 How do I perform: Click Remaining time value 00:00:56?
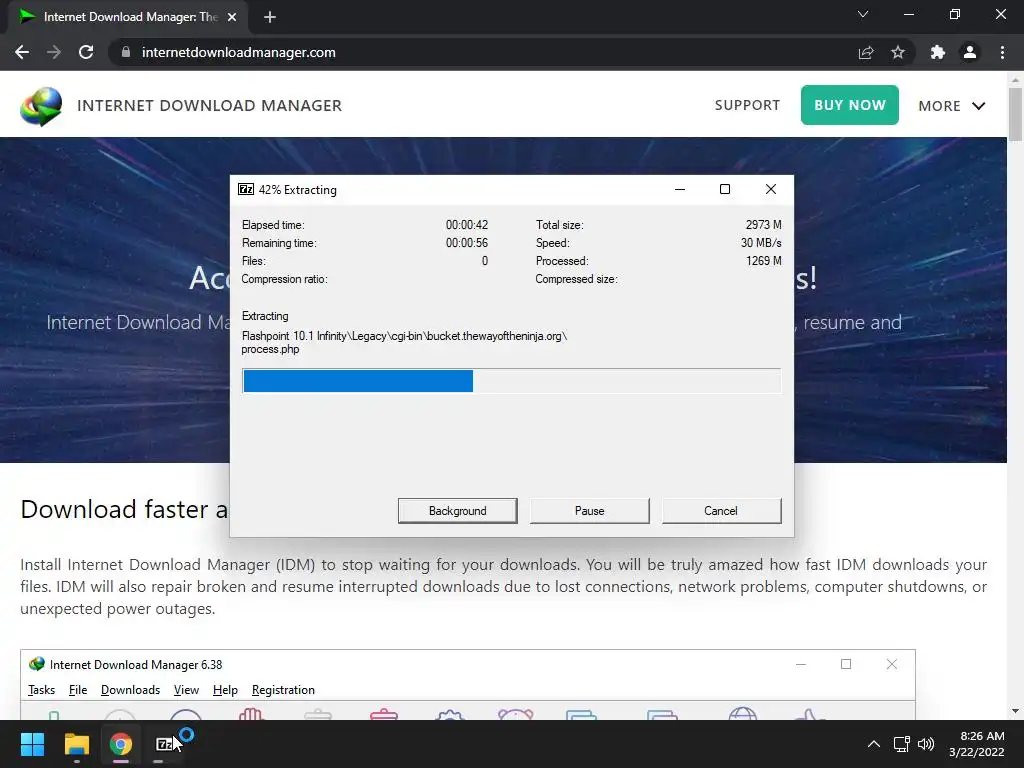pos(467,243)
